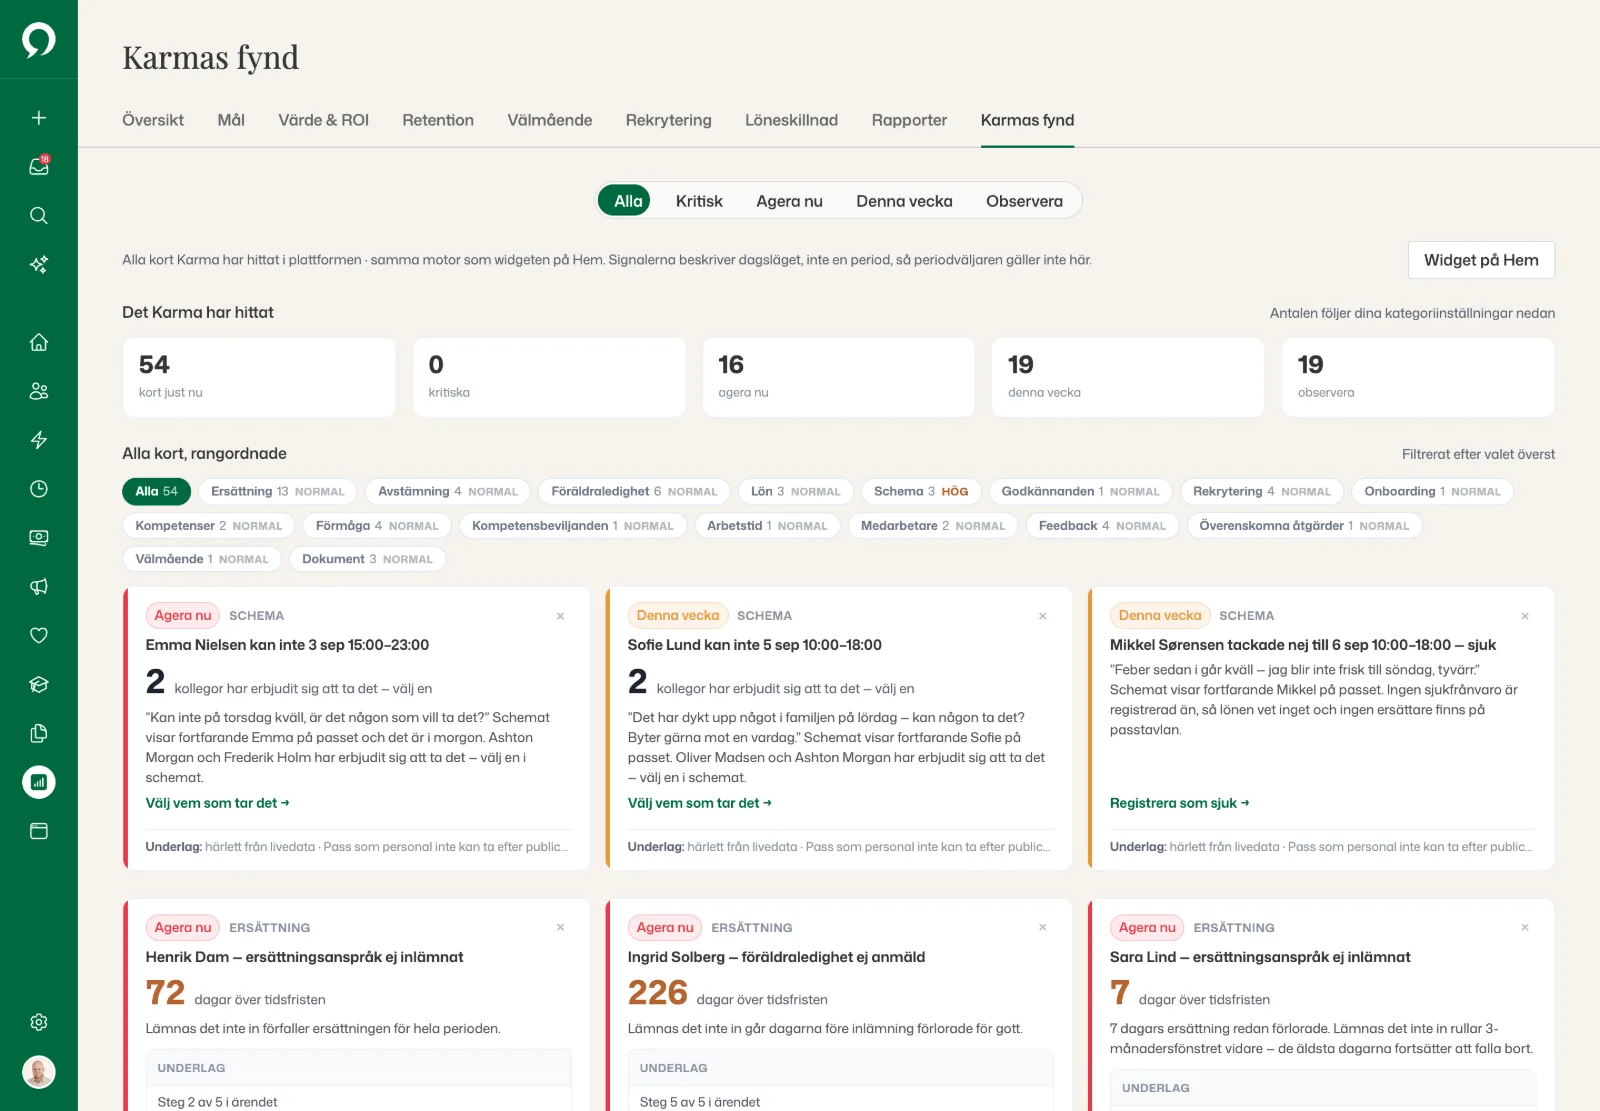Select the Denna vecka filter
The width and height of the screenshot is (1600, 1111).
[904, 201]
